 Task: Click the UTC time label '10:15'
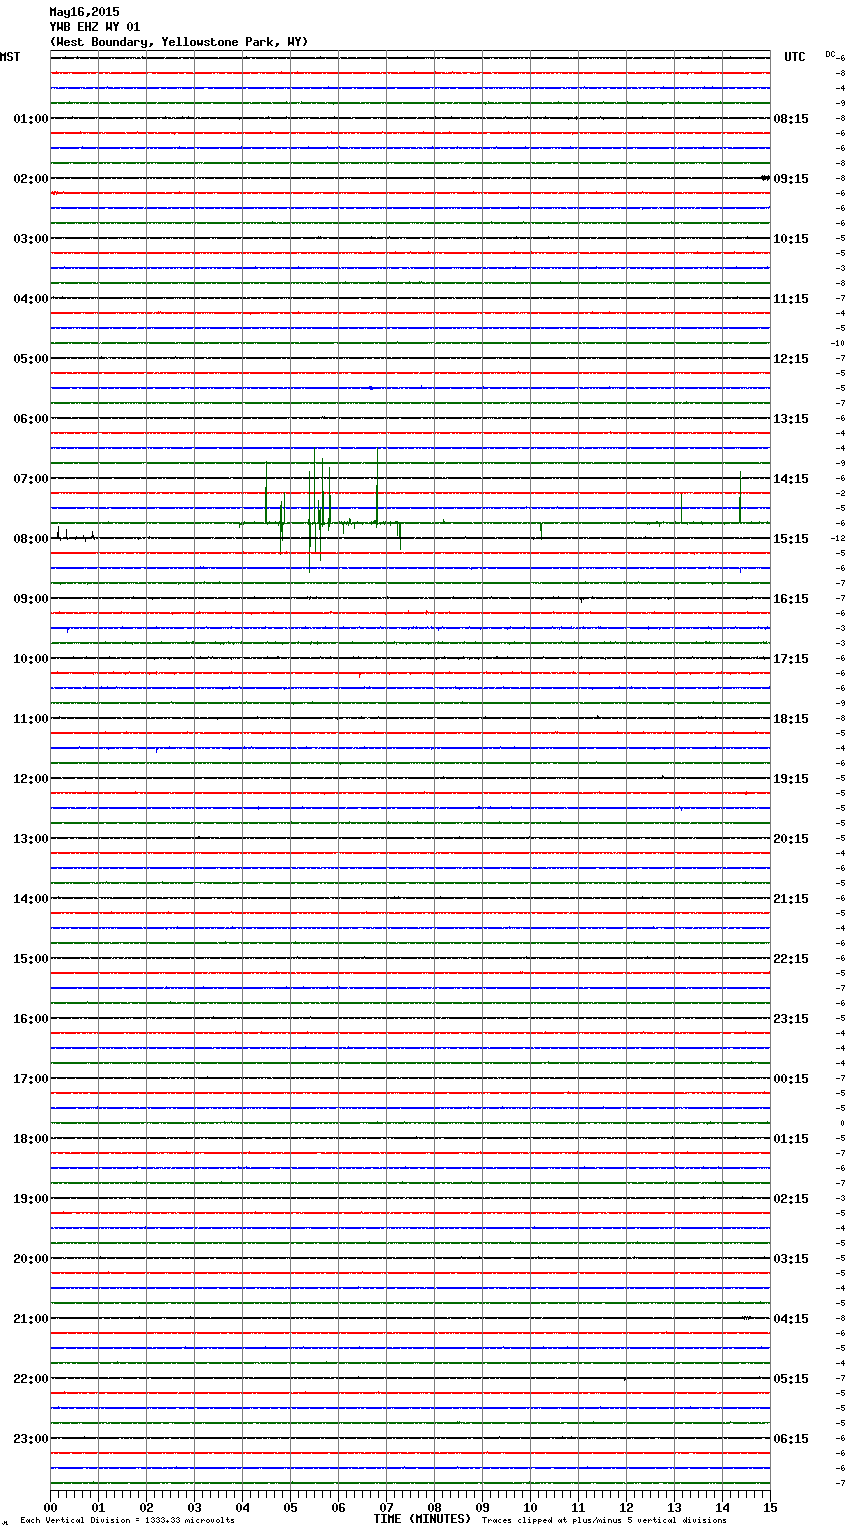[x=791, y=239]
